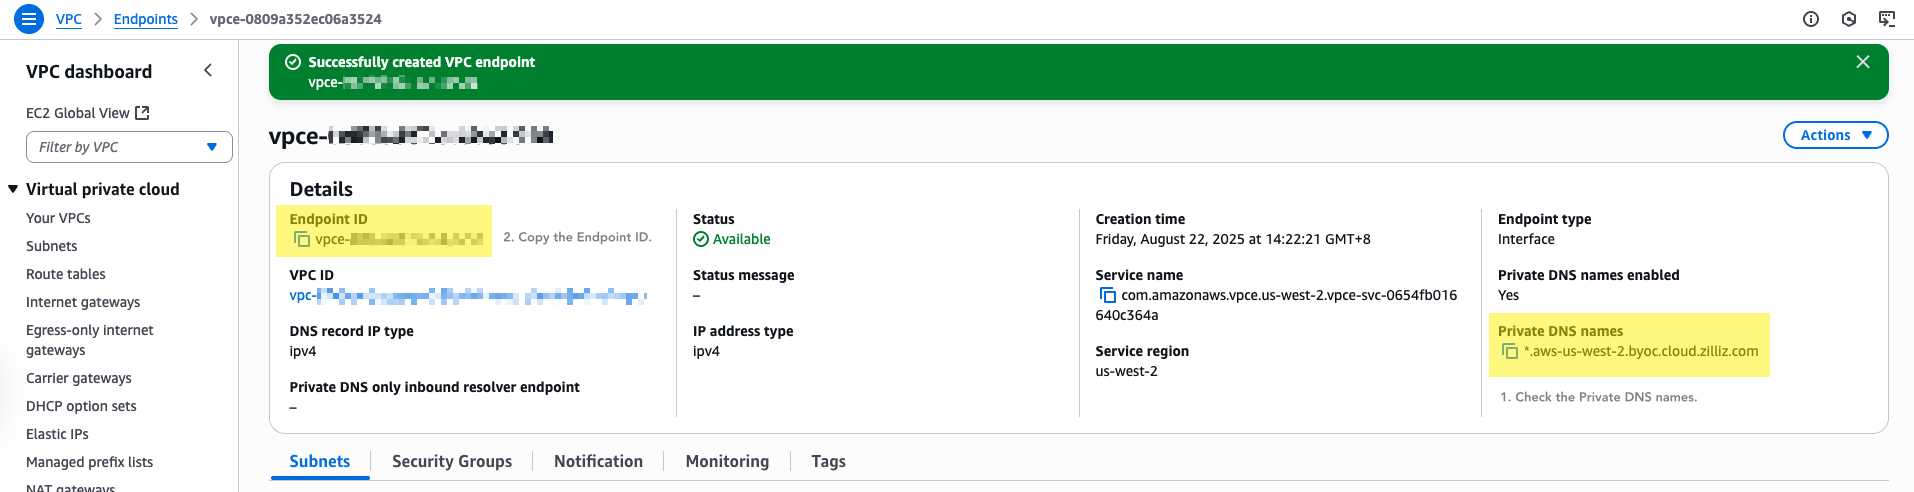Click the info icon in top bar
The image size is (1914, 492).
(x=1810, y=19)
